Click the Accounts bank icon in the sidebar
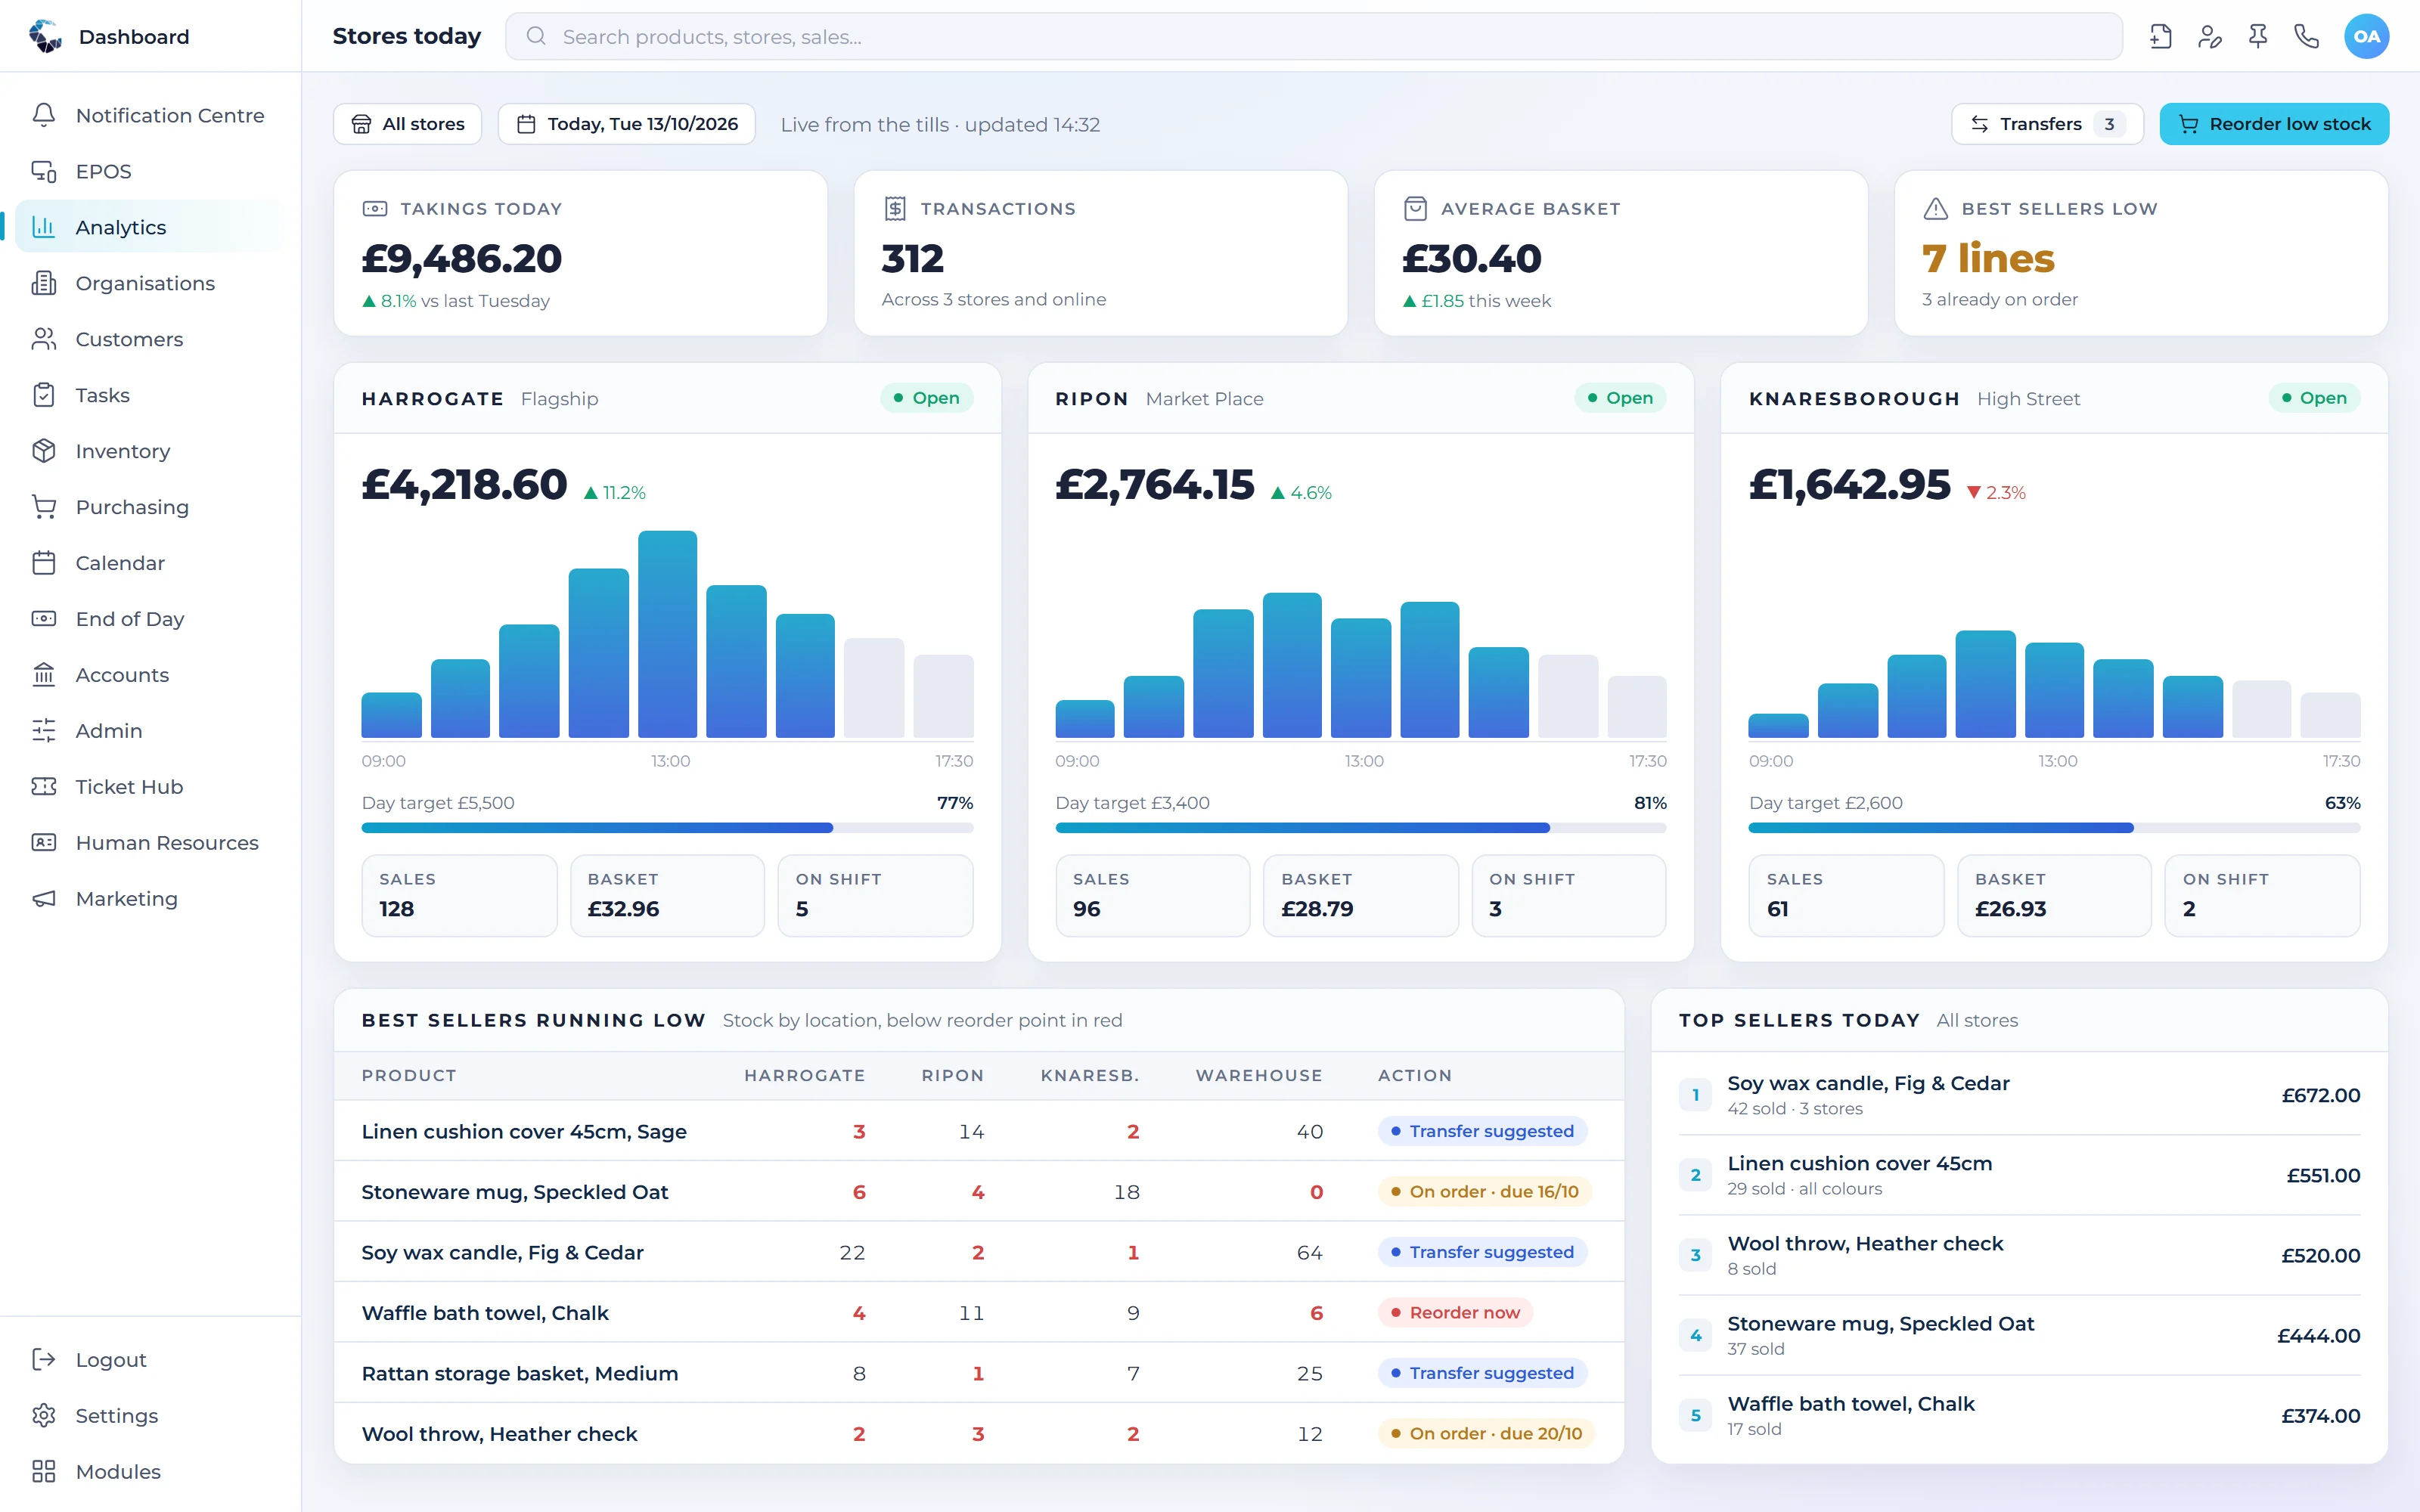 point(44,675)
